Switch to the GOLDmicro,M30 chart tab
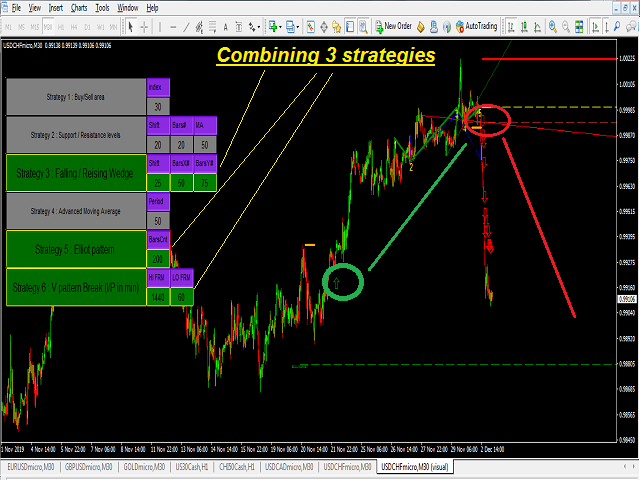 (x=144, y=467)
